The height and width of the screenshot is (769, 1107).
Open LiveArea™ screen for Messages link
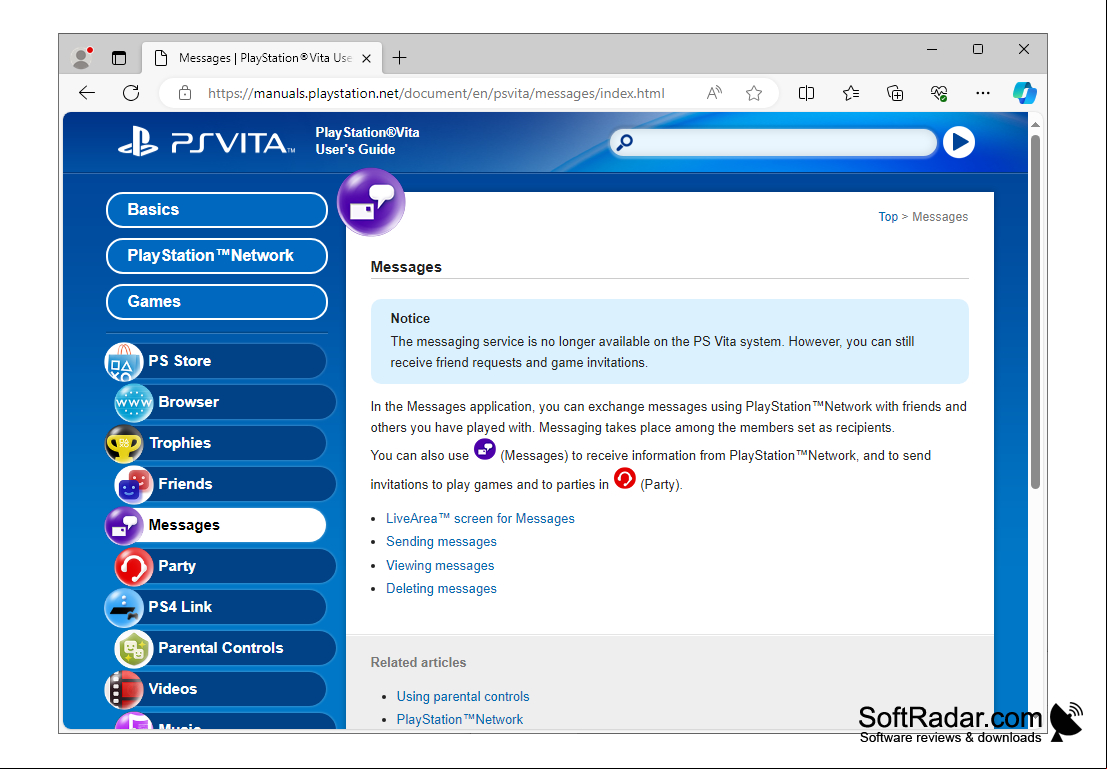tap(480, 518)
